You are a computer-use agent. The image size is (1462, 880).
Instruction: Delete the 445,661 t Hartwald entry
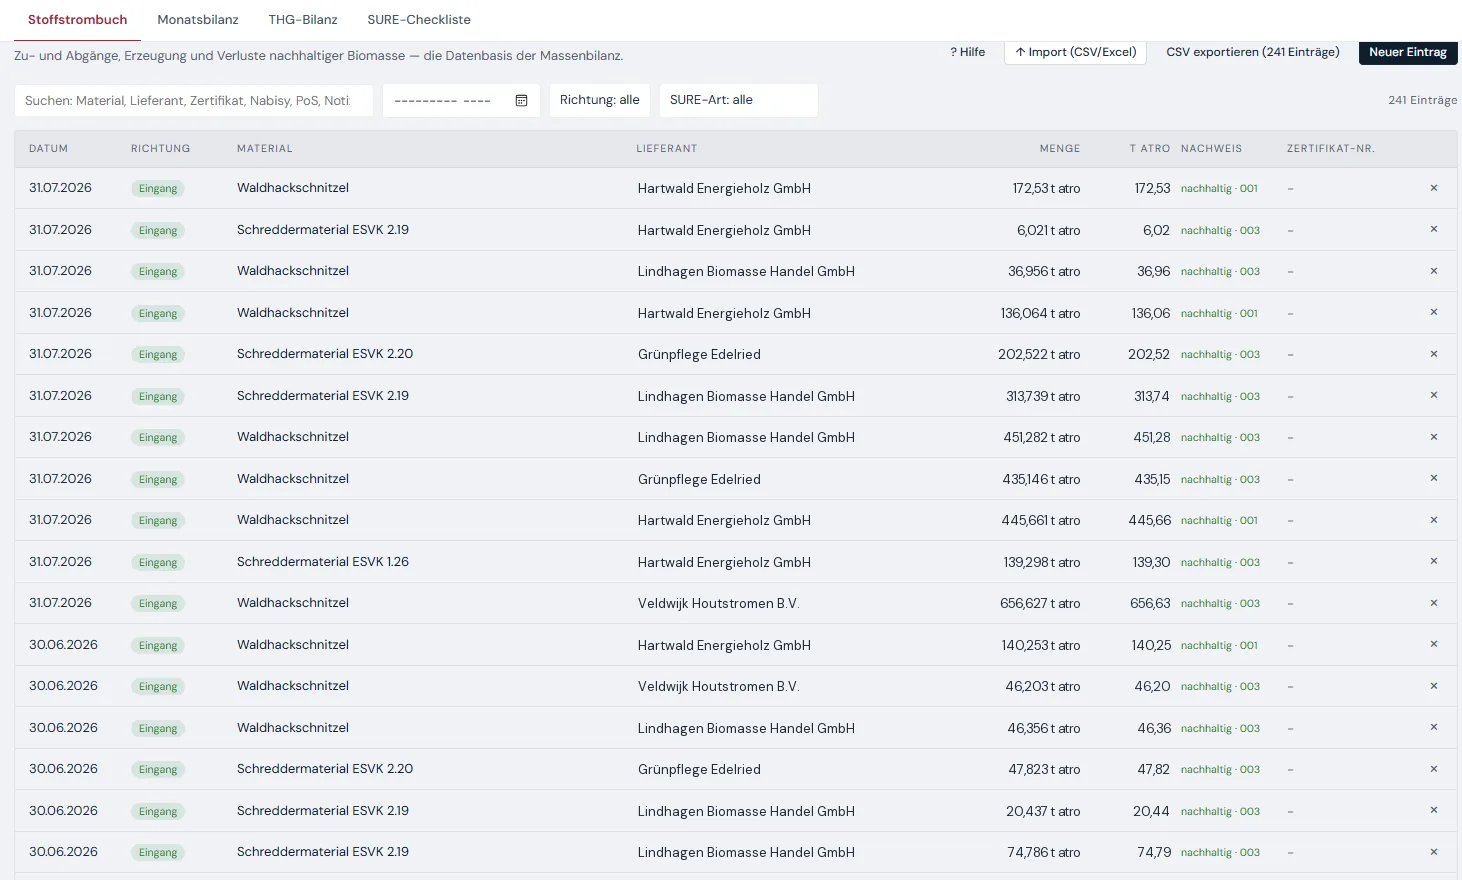click(x=1433, y=520)
